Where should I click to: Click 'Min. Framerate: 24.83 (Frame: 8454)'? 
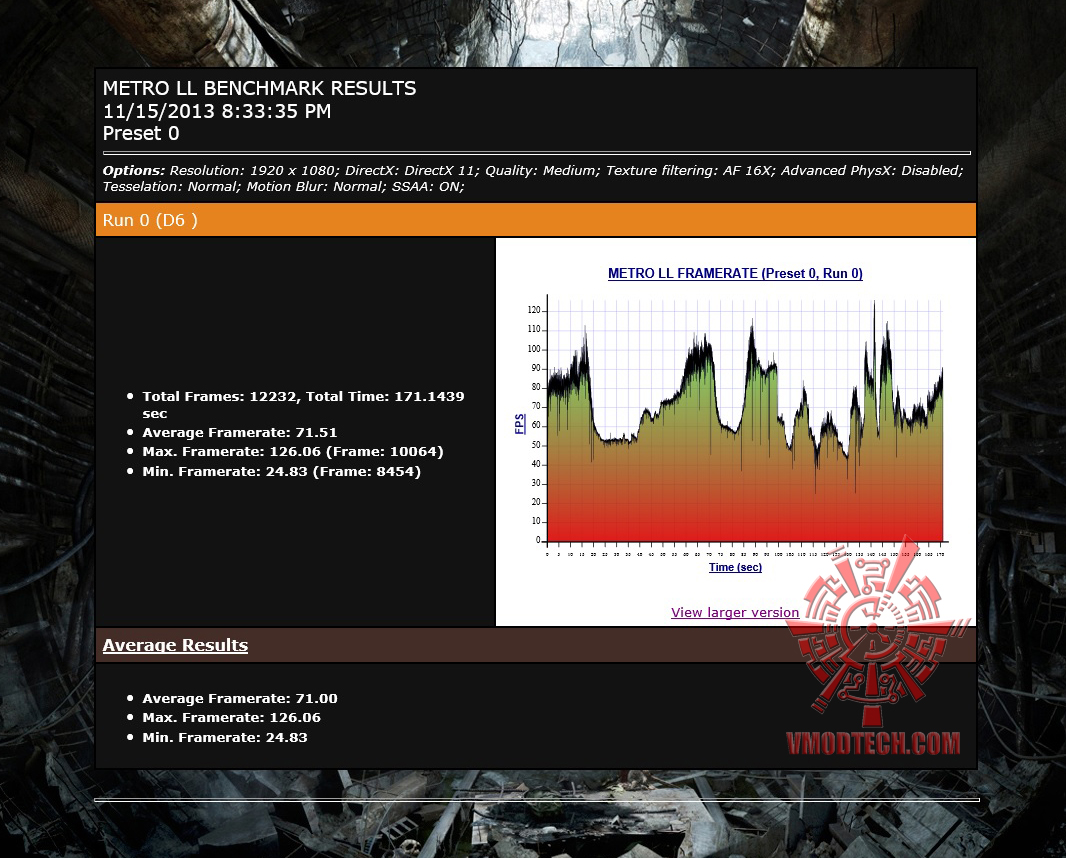[281, 471]
